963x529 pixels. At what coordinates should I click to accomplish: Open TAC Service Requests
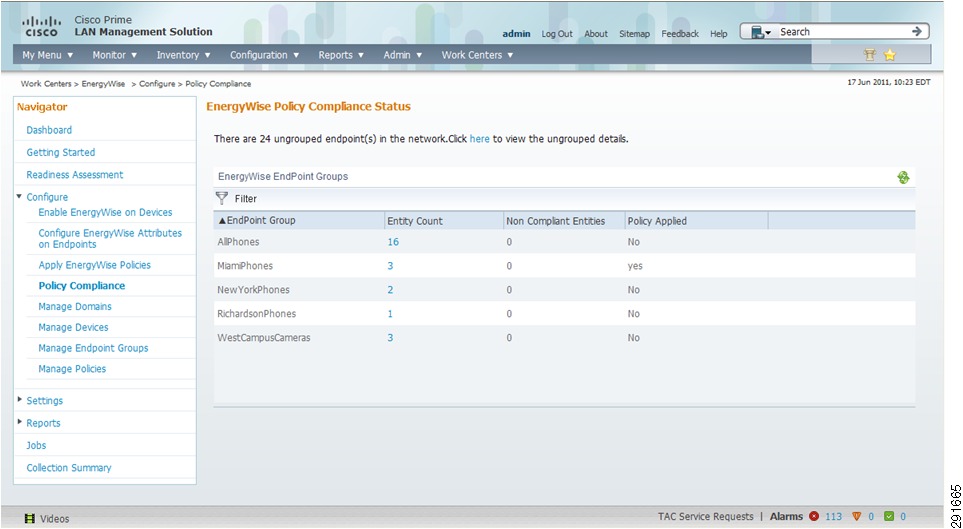coord(706,517)
